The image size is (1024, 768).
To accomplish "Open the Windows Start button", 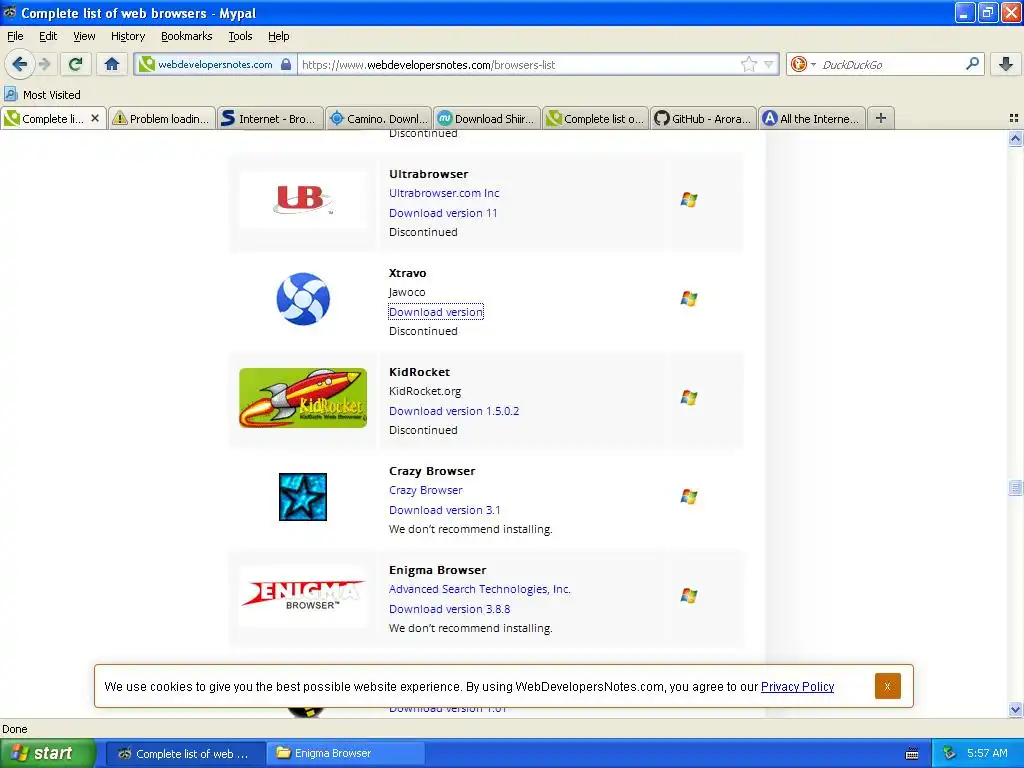I will point(48,753).
